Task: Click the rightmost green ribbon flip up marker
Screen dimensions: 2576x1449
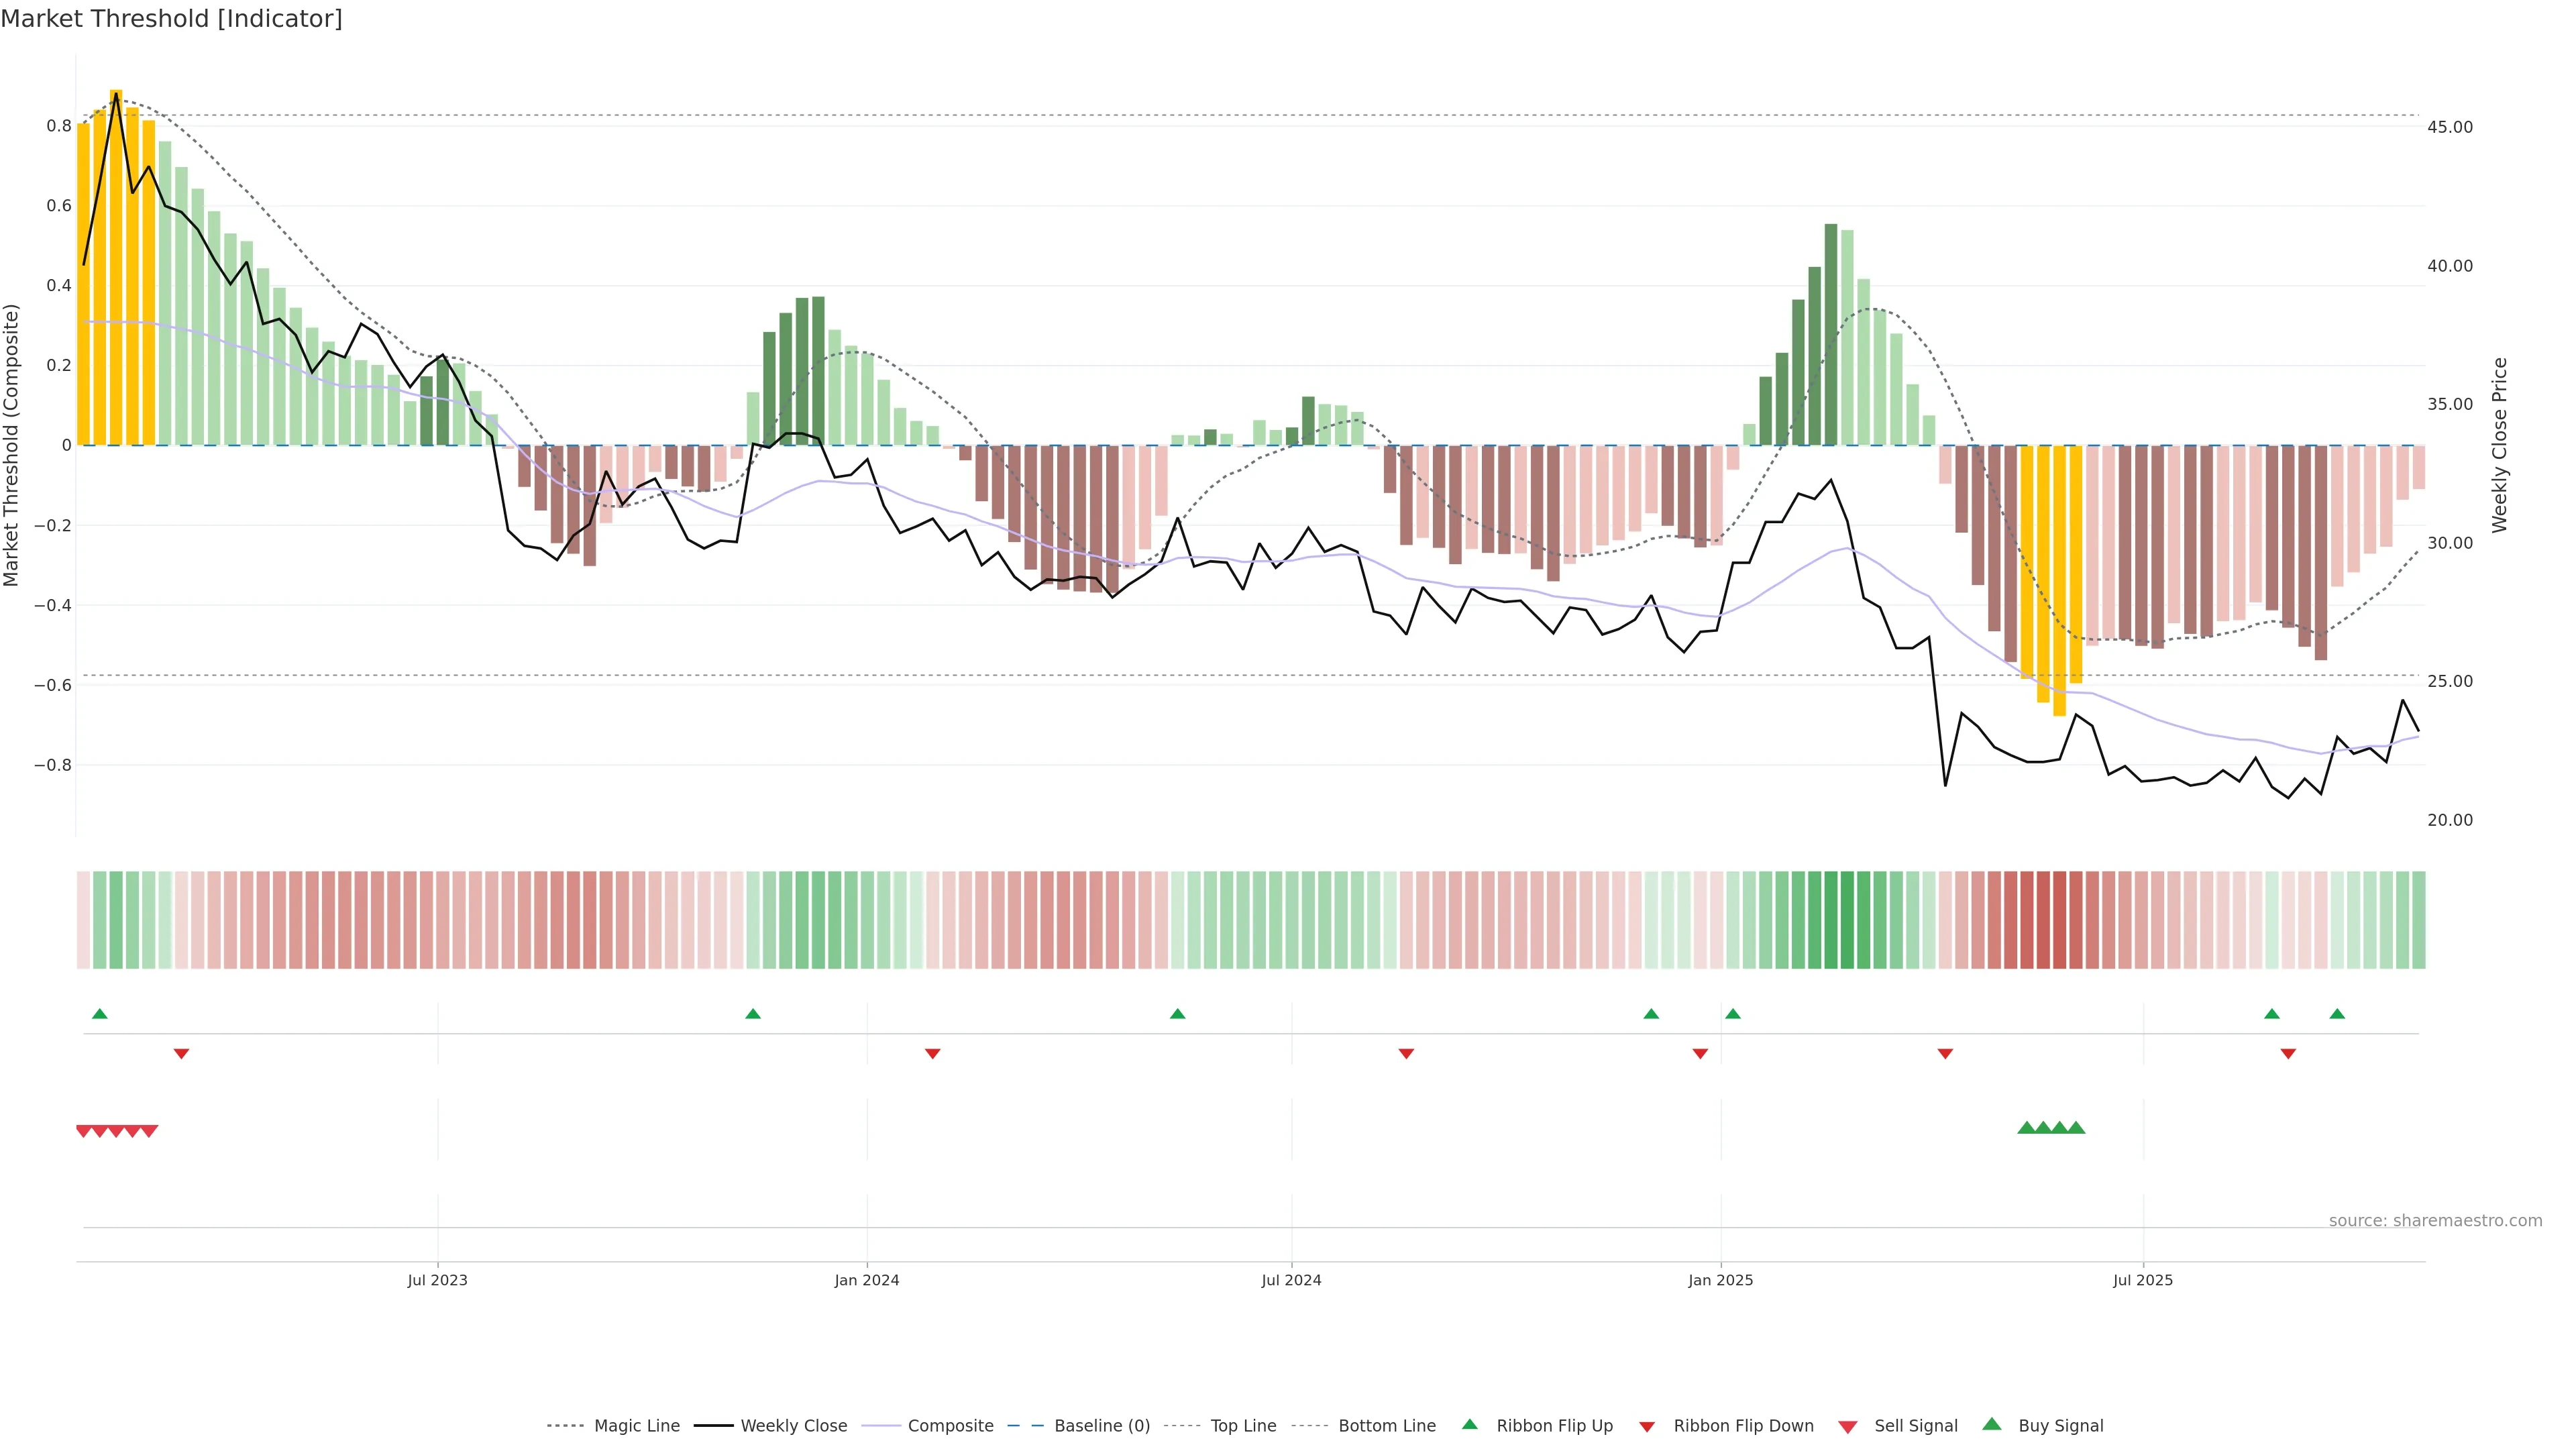Action: tap(2336, 1014)
